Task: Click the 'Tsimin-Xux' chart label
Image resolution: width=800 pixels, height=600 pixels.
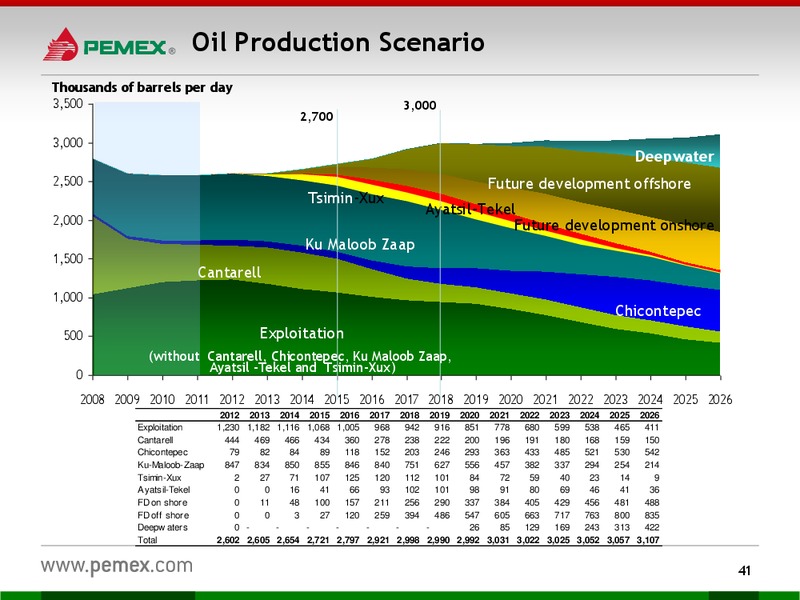Action: 345,198
